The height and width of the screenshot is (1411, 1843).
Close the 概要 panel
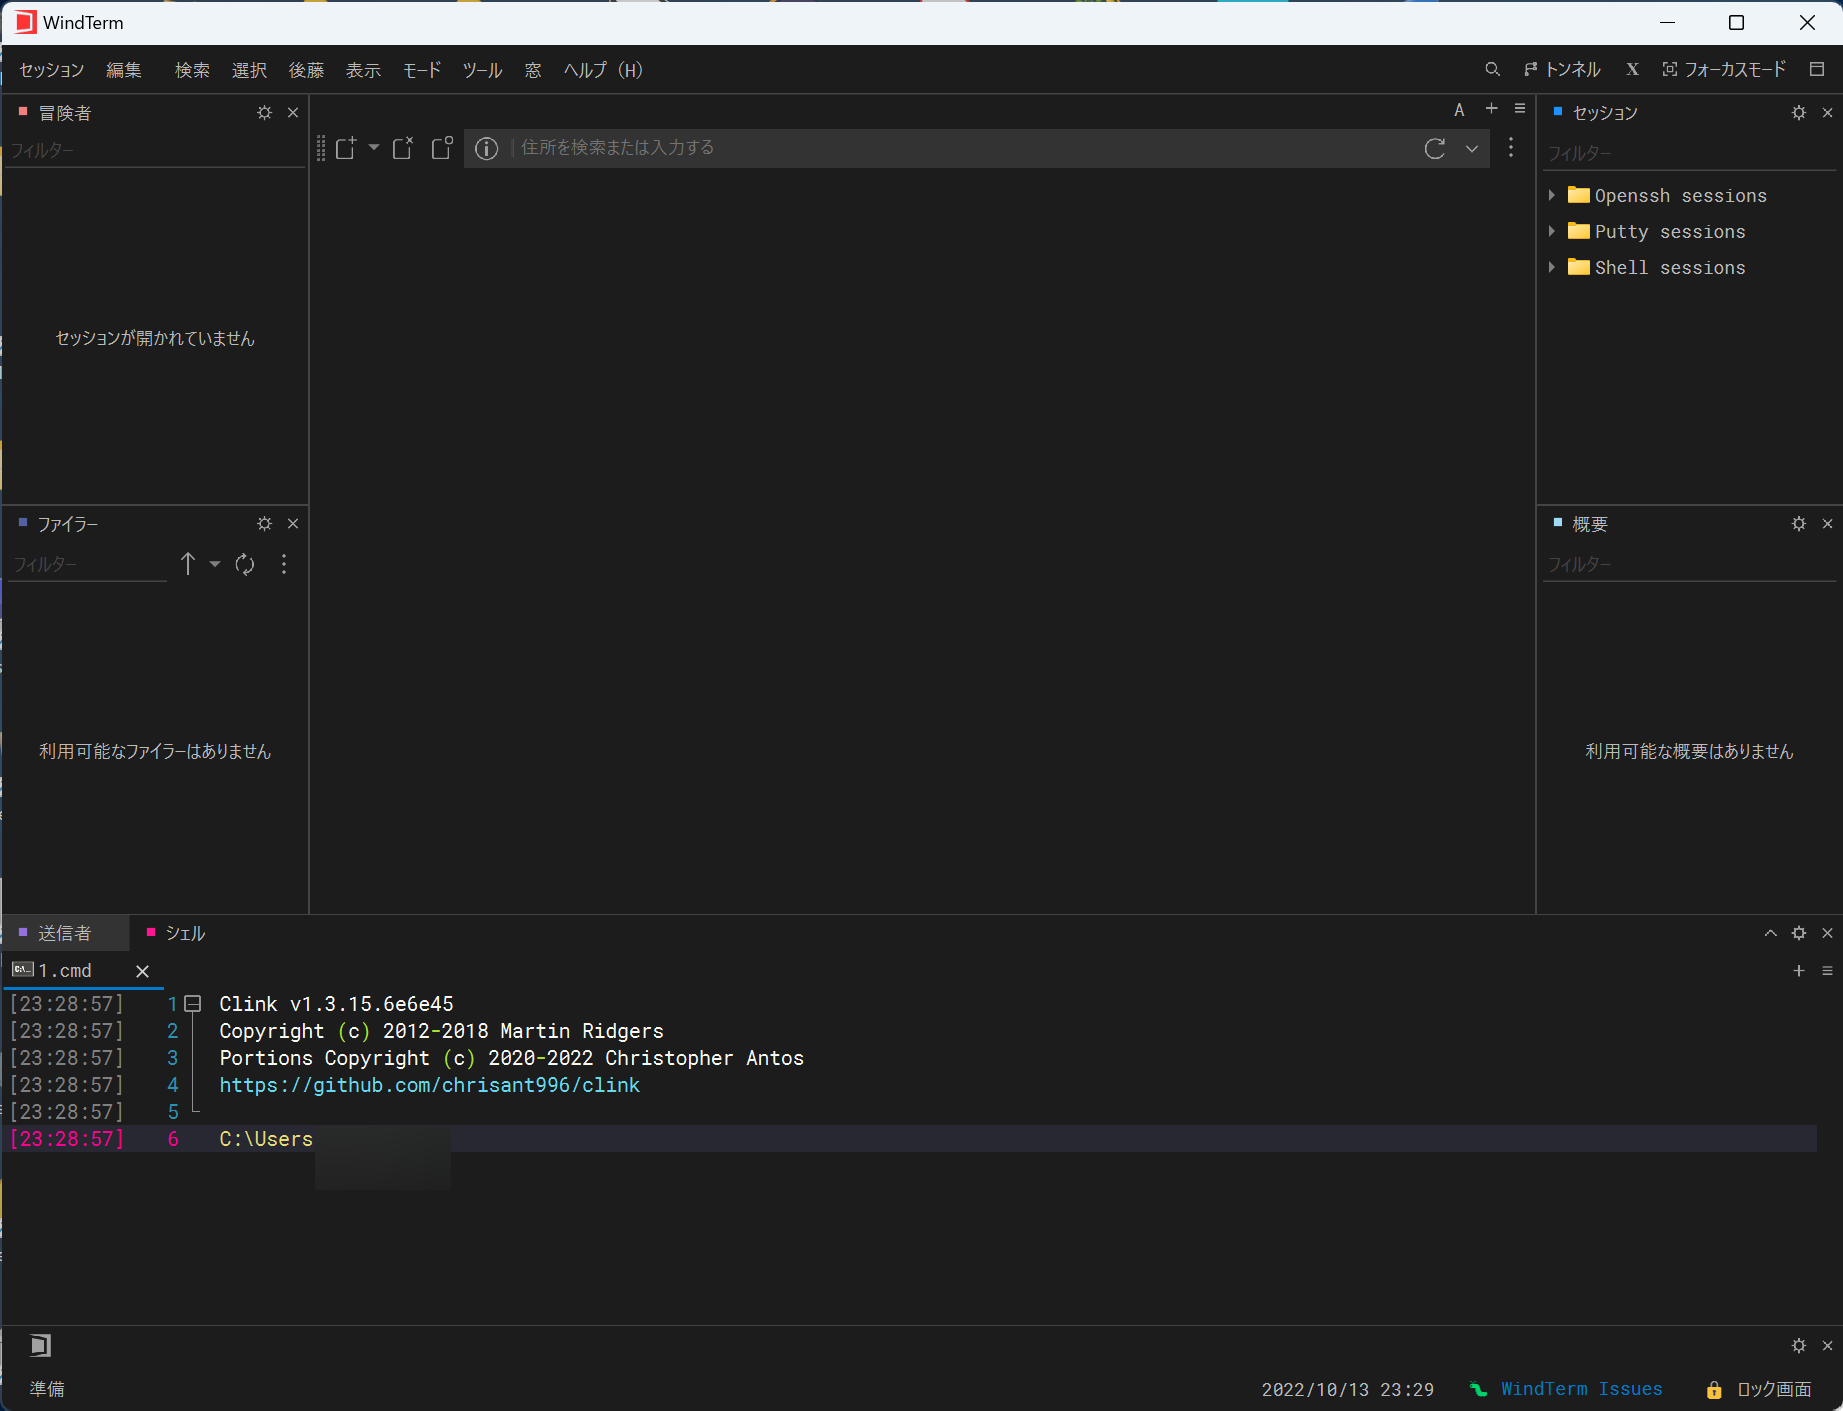pos(1828,524)
